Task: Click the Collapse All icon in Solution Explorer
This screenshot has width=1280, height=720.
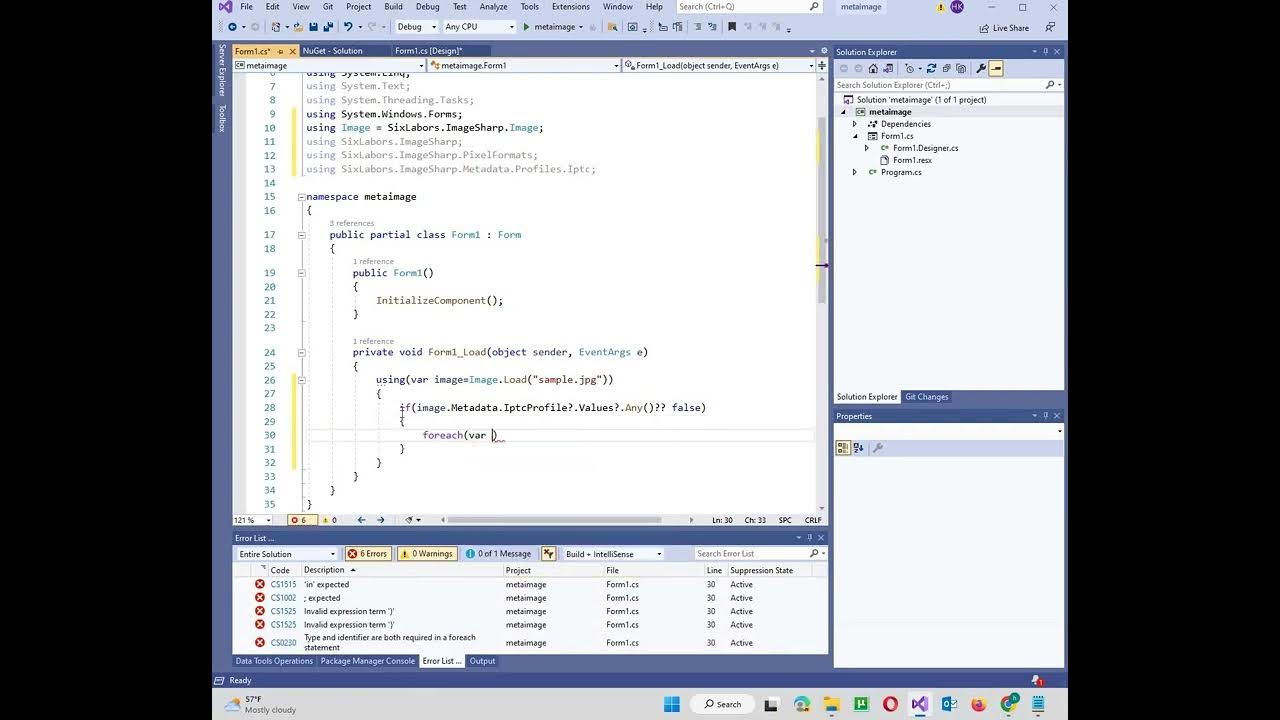Action: click(x=946, y=69)
